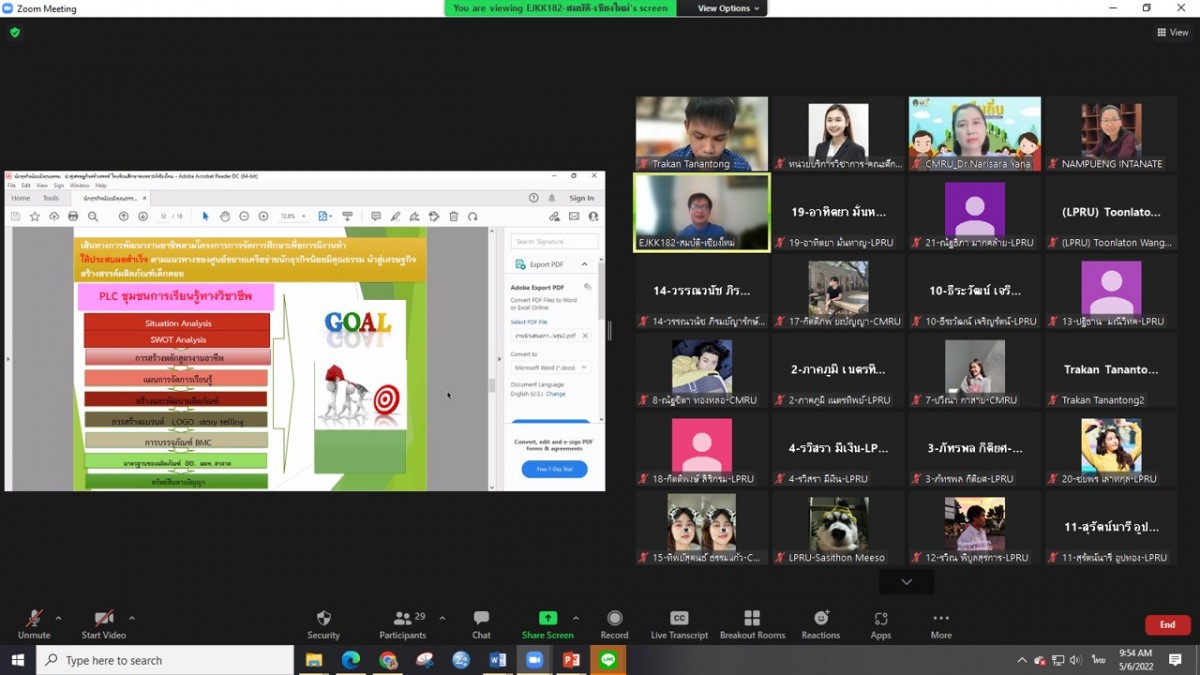Click the green Share Screen icon
1200x675 pixels.
pos(547,619)
